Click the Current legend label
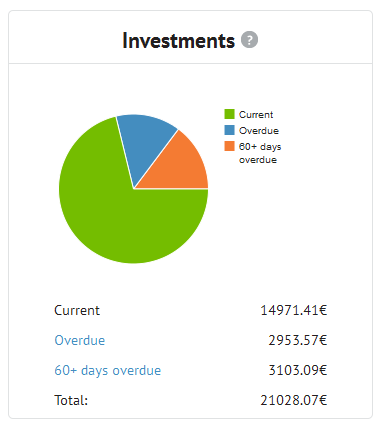The height and width of the screenshot is (422, 382). tap(256, 115)
